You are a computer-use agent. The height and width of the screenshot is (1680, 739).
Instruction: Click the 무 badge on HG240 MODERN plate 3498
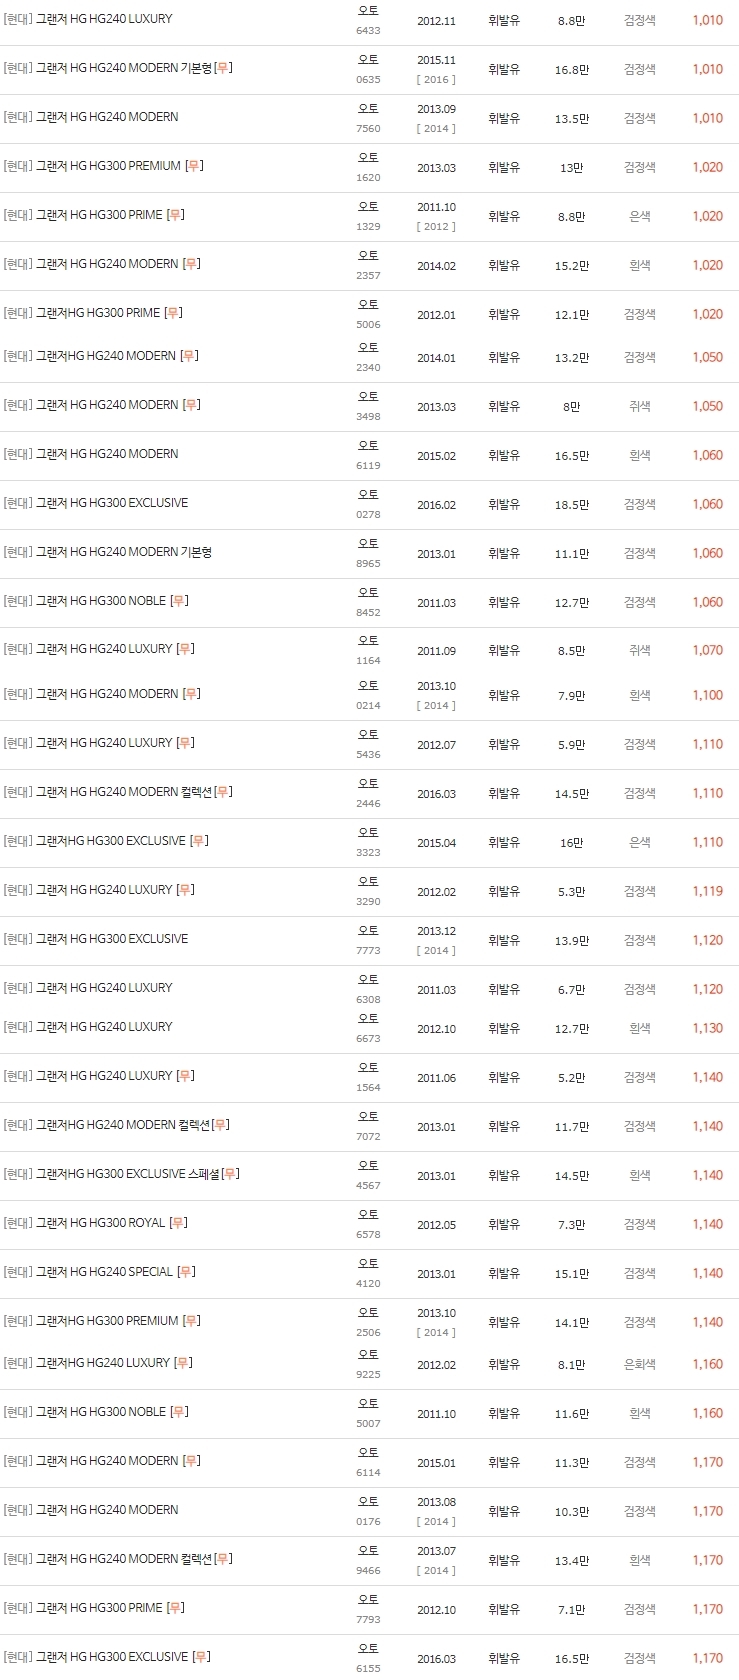pos(191,405)
